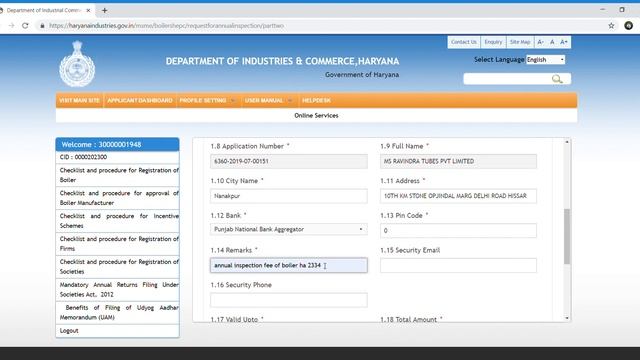Bookmark this page with the star icon

click(611, 26)
